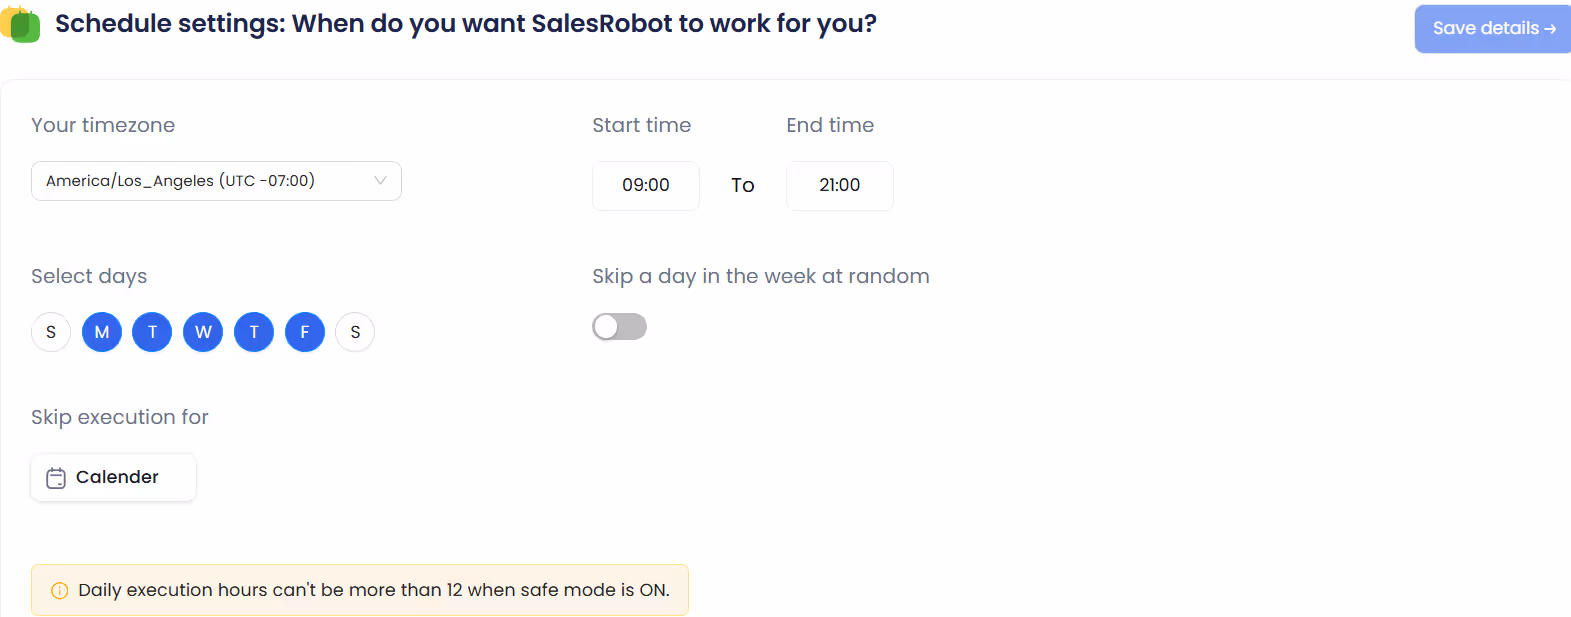Image resolution: width=1571 pixels, height=617 pixels.
Task: Deselect Thursday from the active days
Action: coord(253,331)
